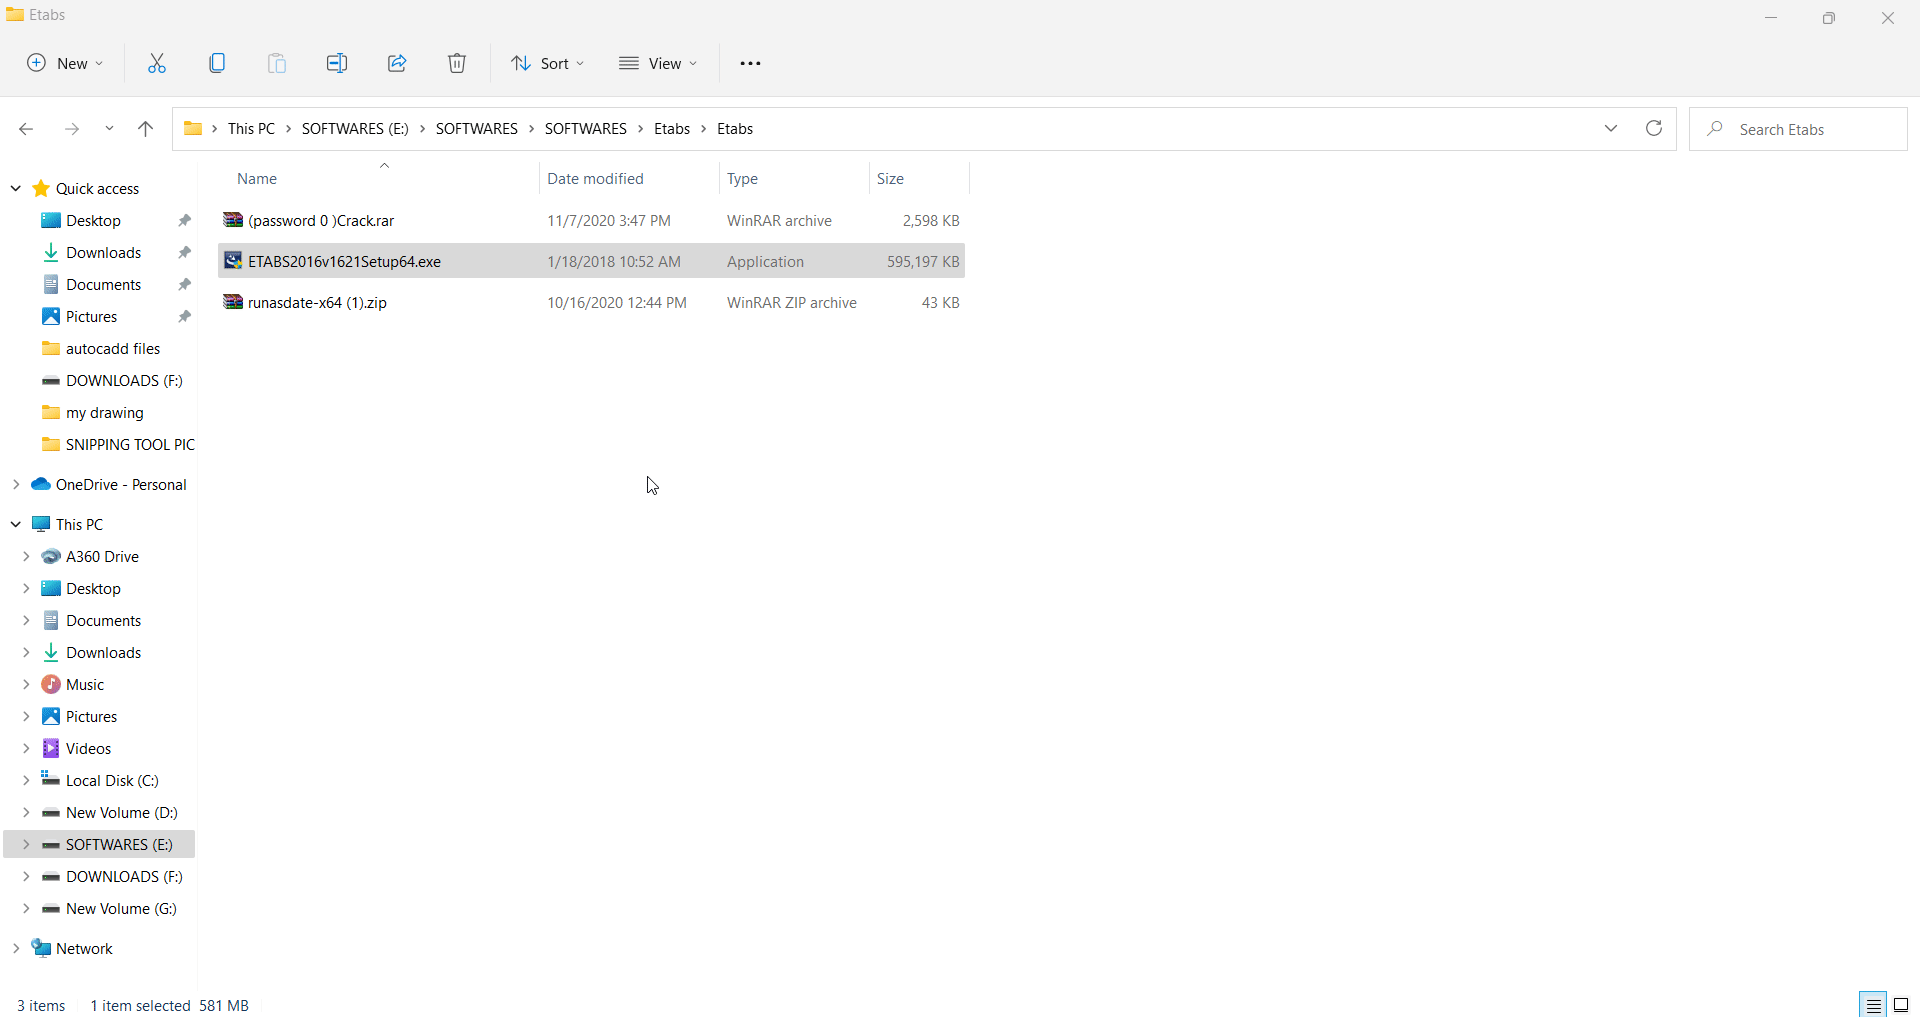Open the View layout dropdown
The width and height of the screenshot is (1920, 1017).
pyautogui.click(x=657, y=63)
